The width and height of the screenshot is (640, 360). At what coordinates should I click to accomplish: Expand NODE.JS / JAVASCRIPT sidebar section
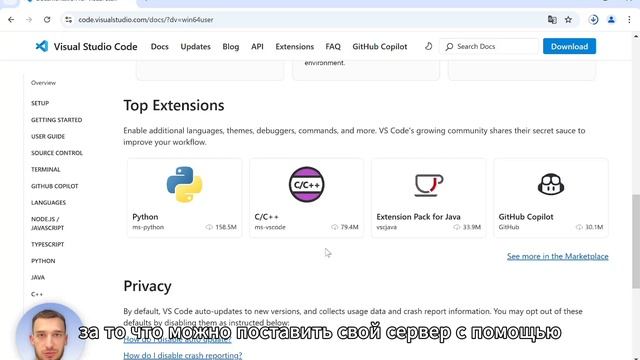47,223
